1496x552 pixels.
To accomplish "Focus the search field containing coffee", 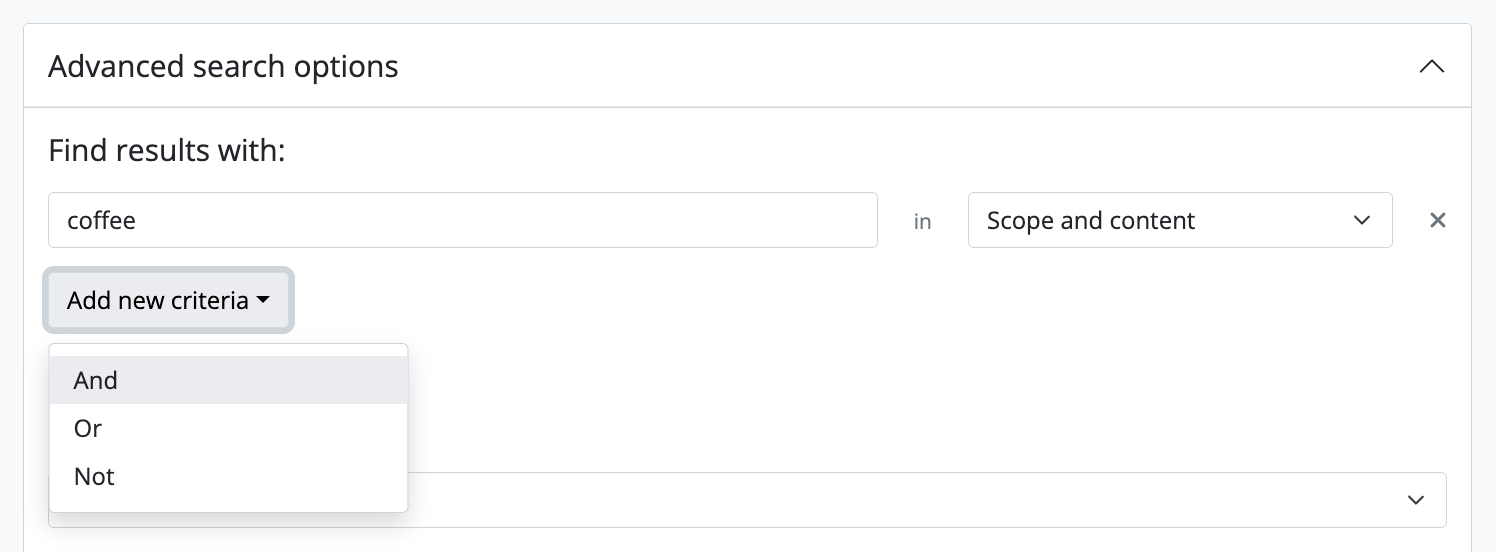I will [462, 221].
